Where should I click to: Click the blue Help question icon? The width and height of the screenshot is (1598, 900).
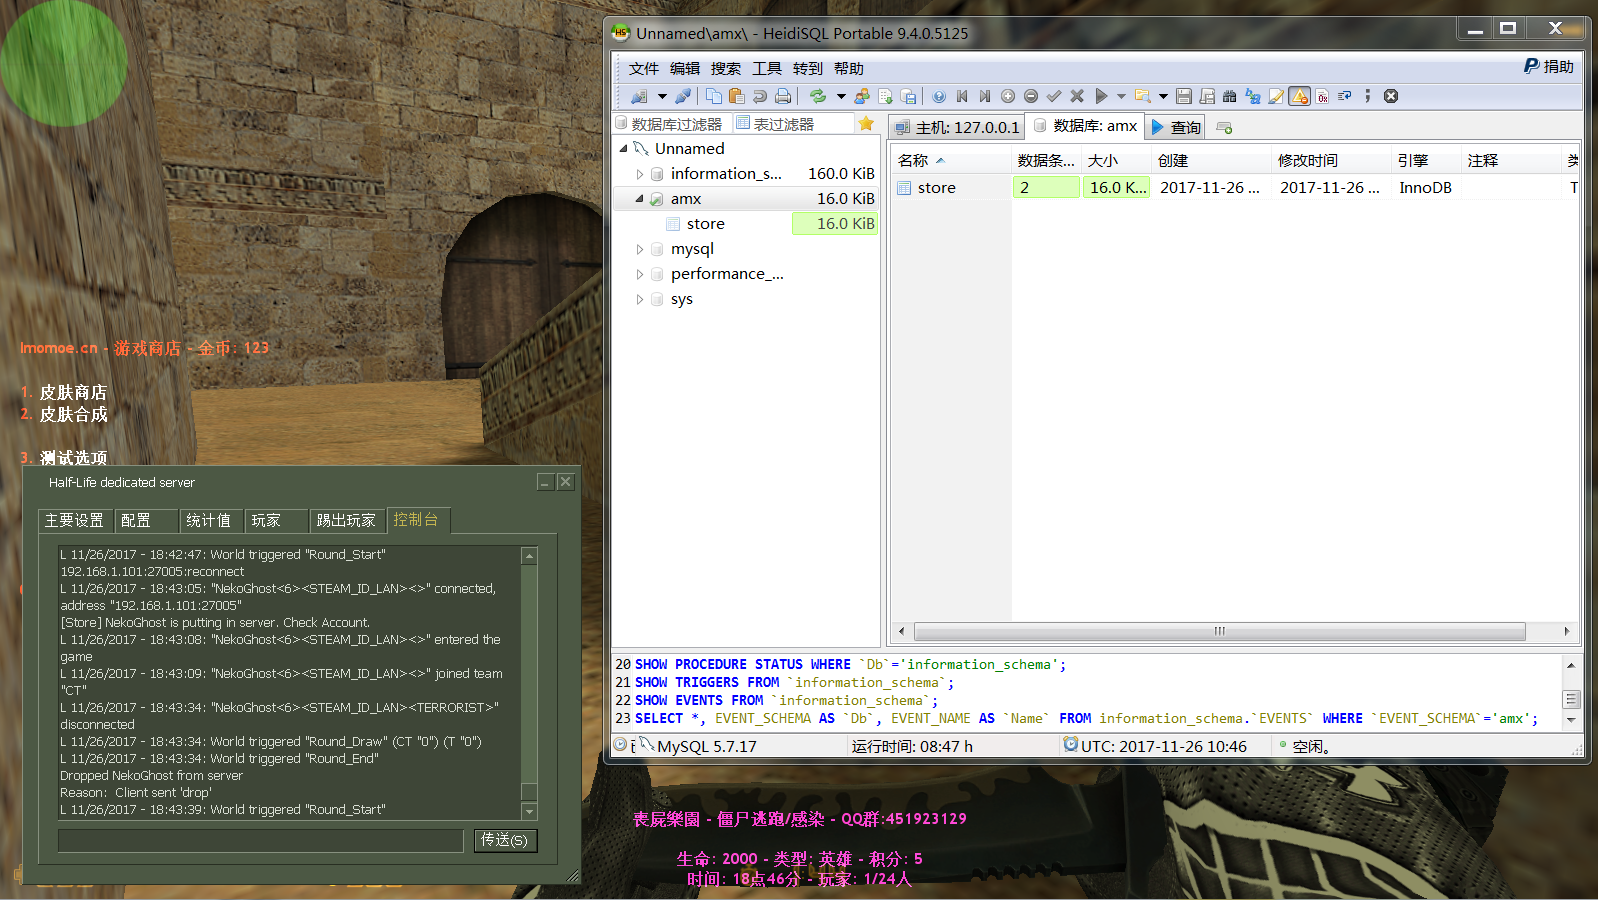pos(939,96)
